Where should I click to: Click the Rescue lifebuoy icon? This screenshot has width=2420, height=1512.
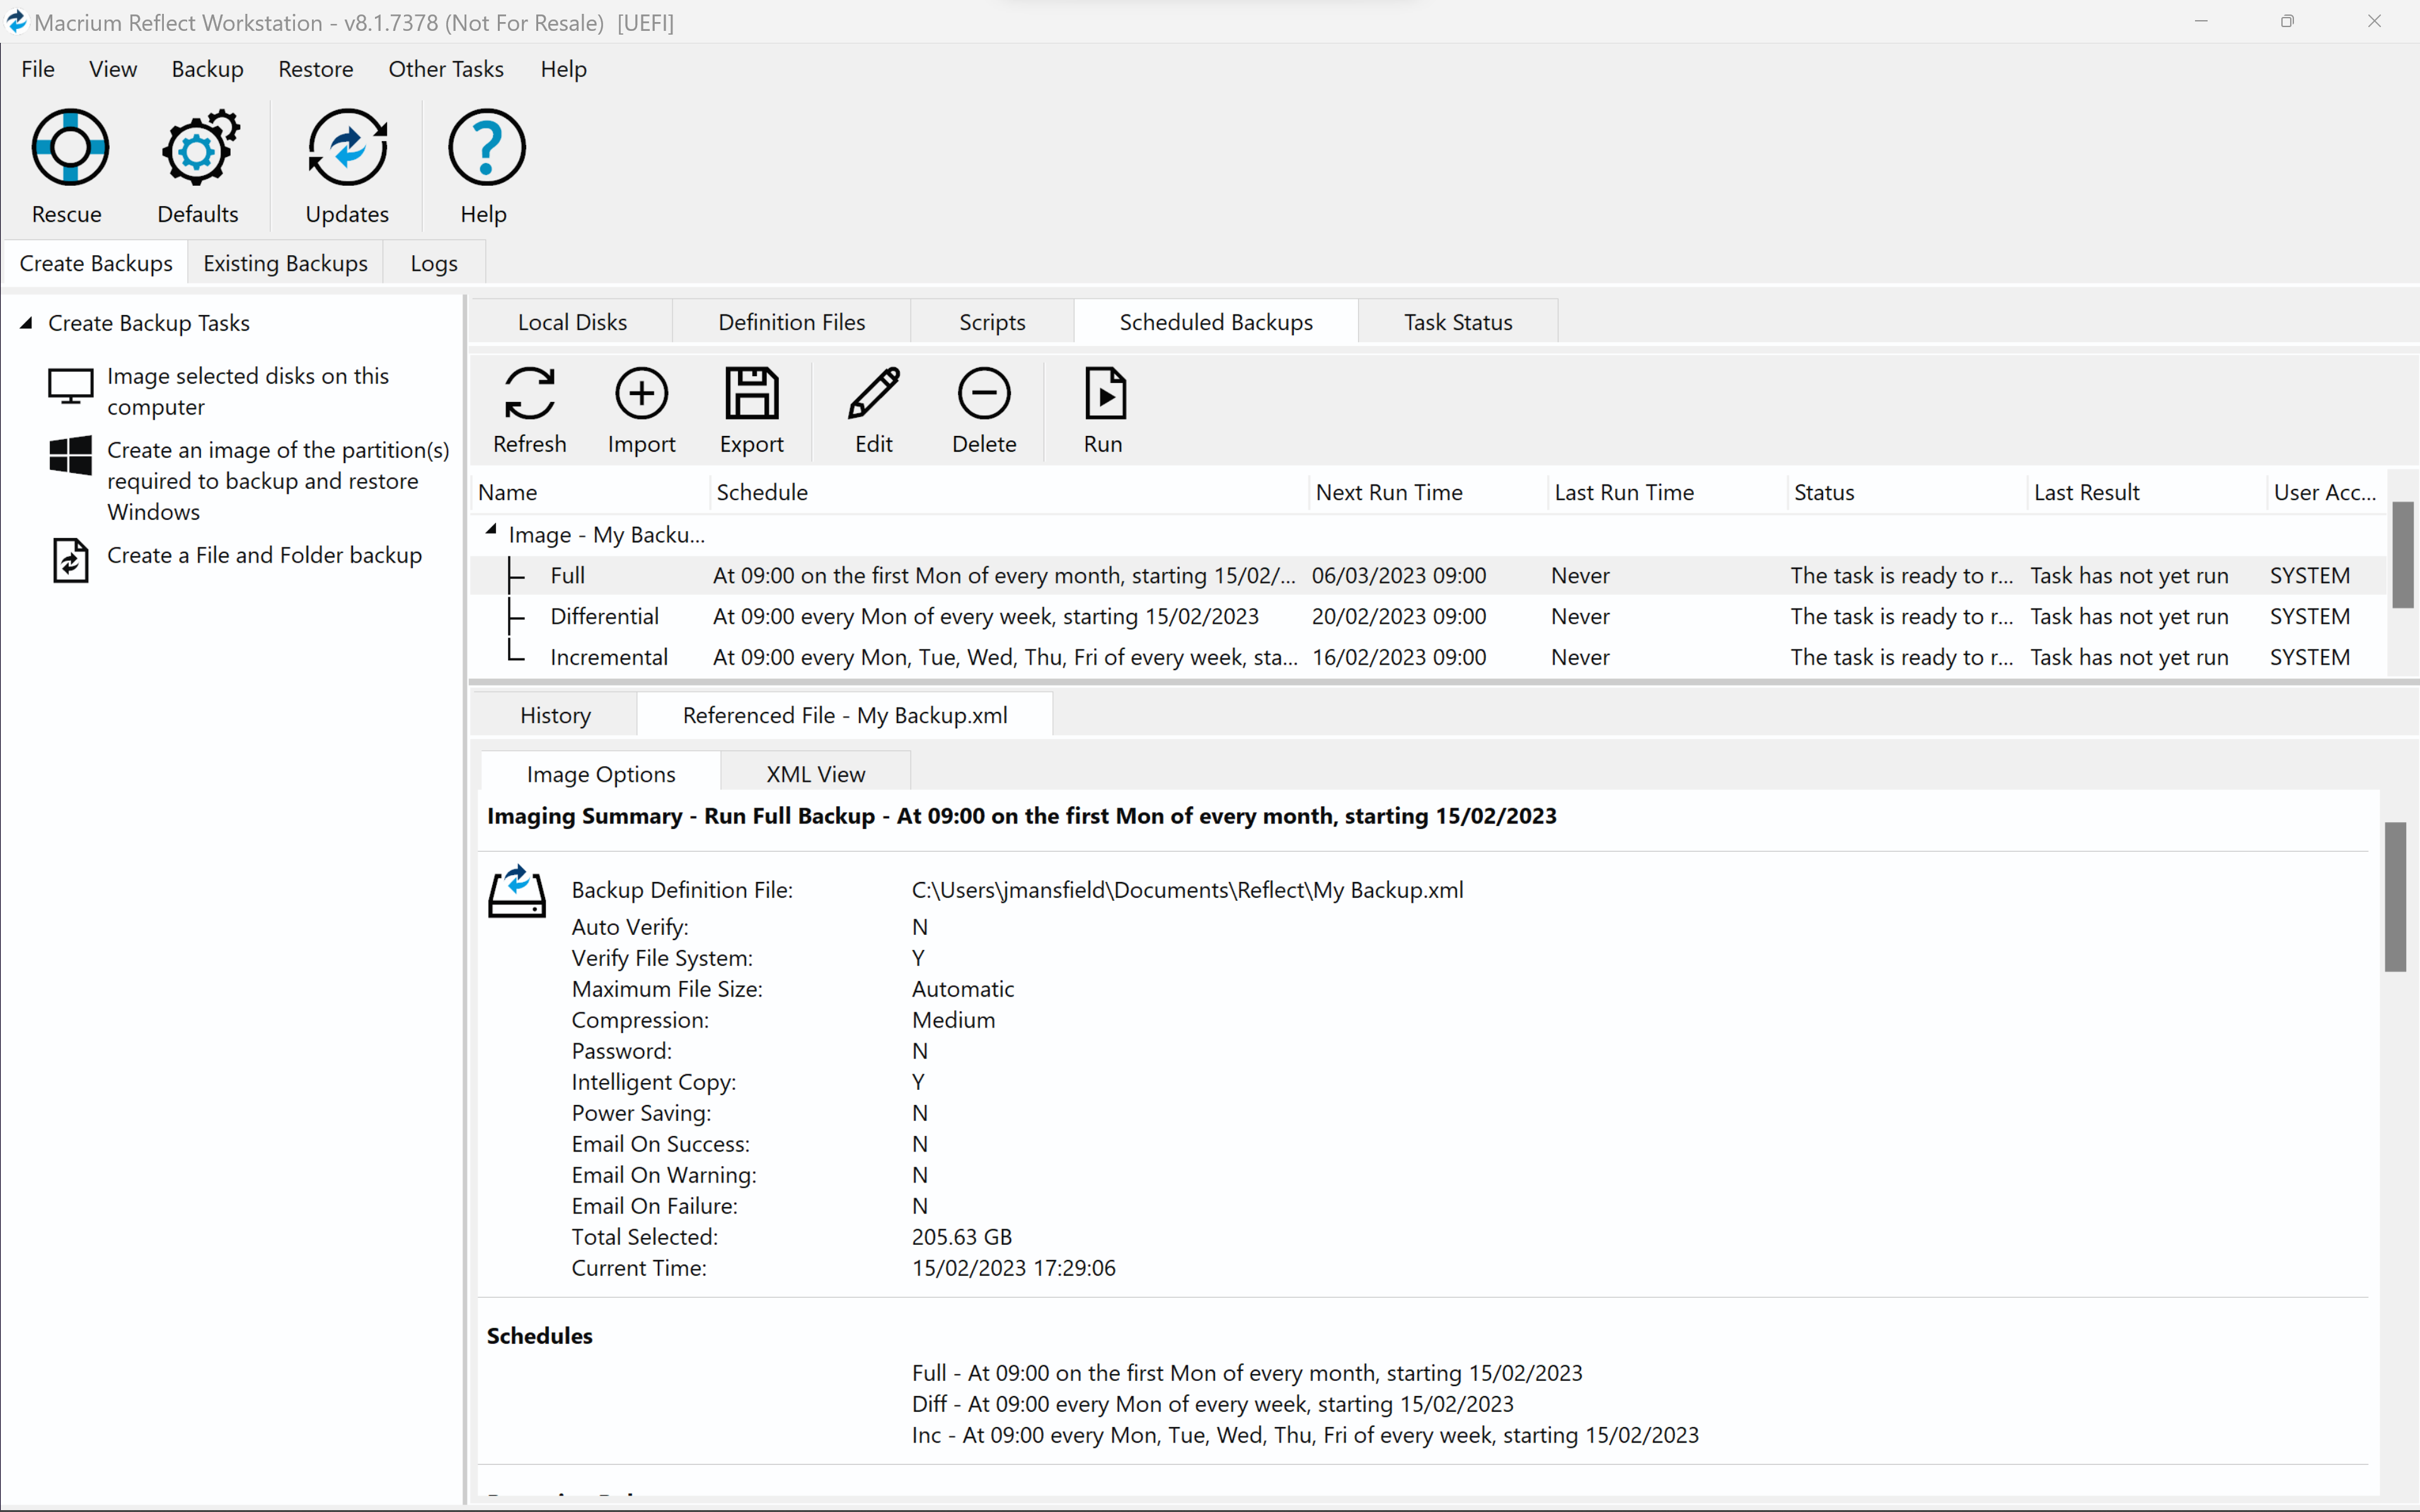69,148
